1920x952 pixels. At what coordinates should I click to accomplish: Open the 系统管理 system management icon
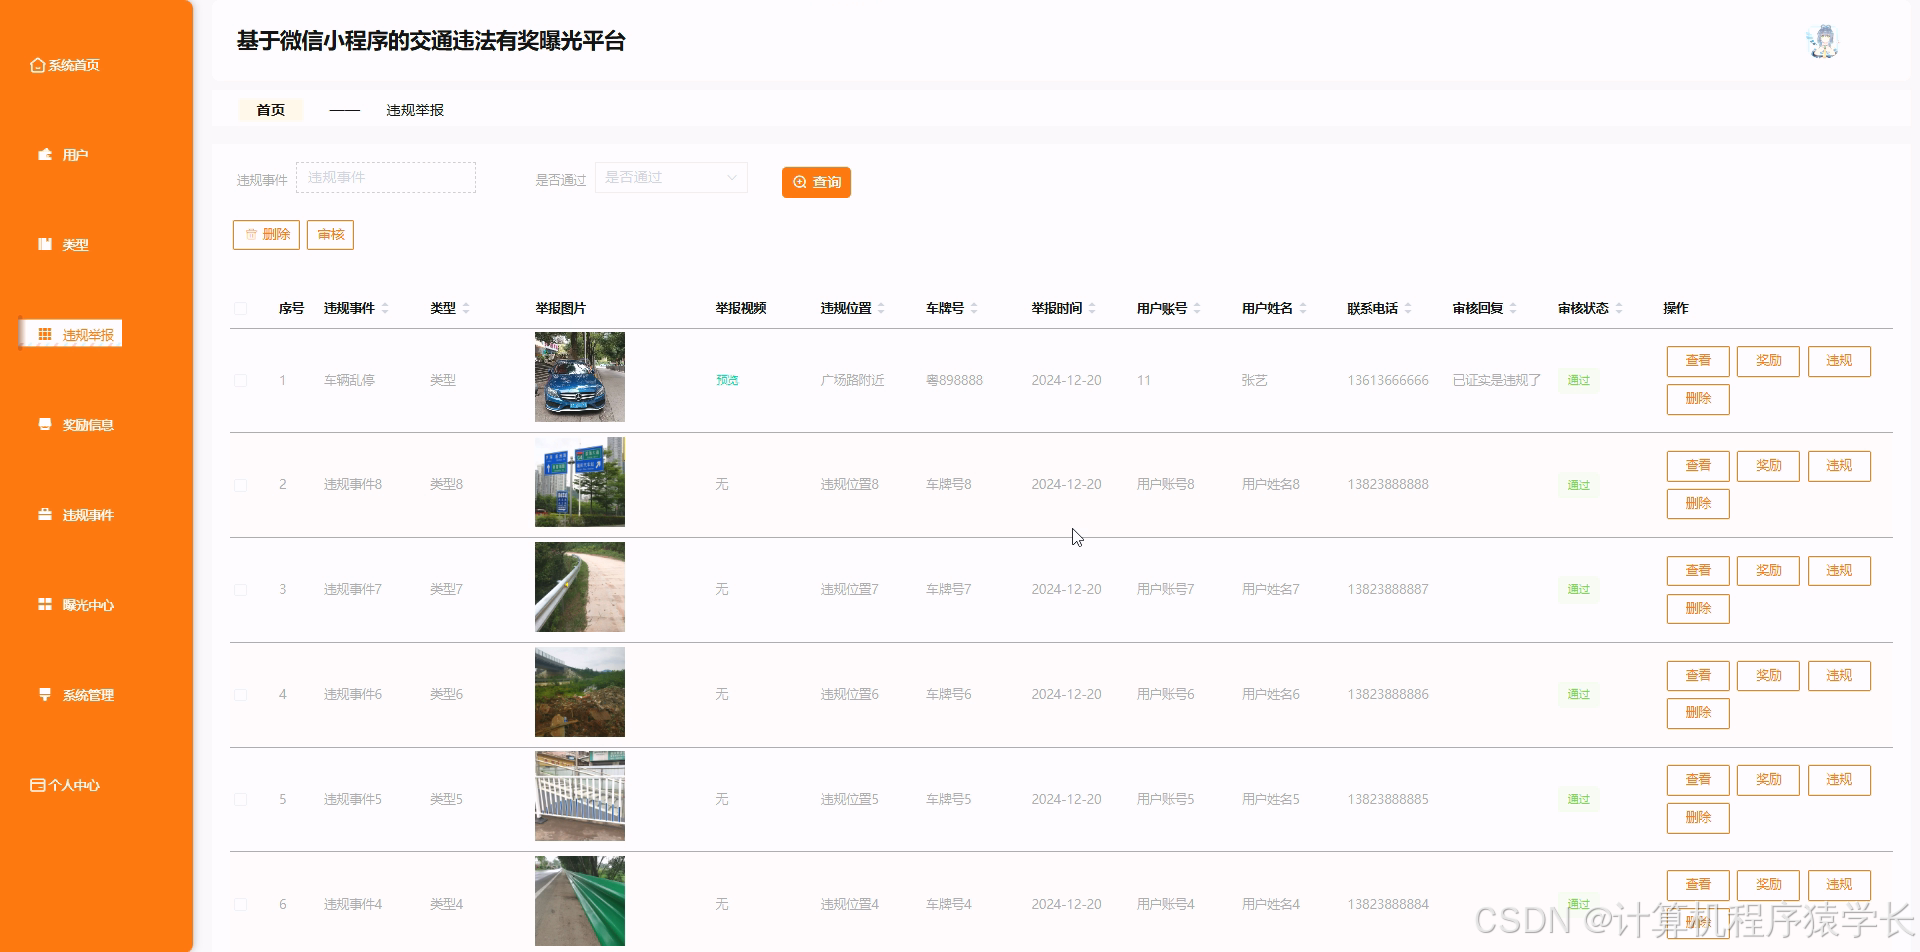click(43, 694)
